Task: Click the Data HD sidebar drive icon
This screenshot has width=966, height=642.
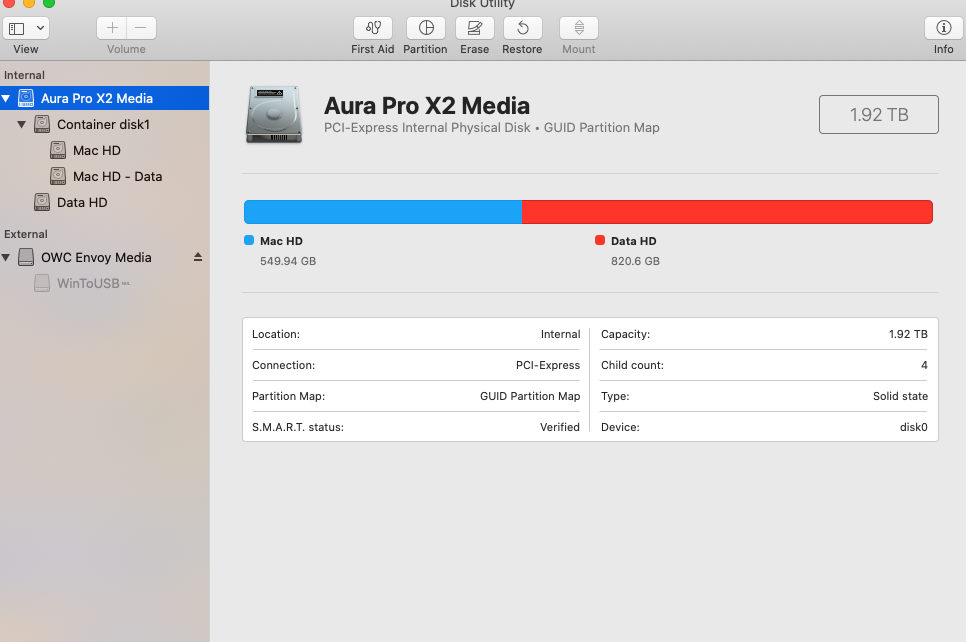Action: [x=42, y=202]
